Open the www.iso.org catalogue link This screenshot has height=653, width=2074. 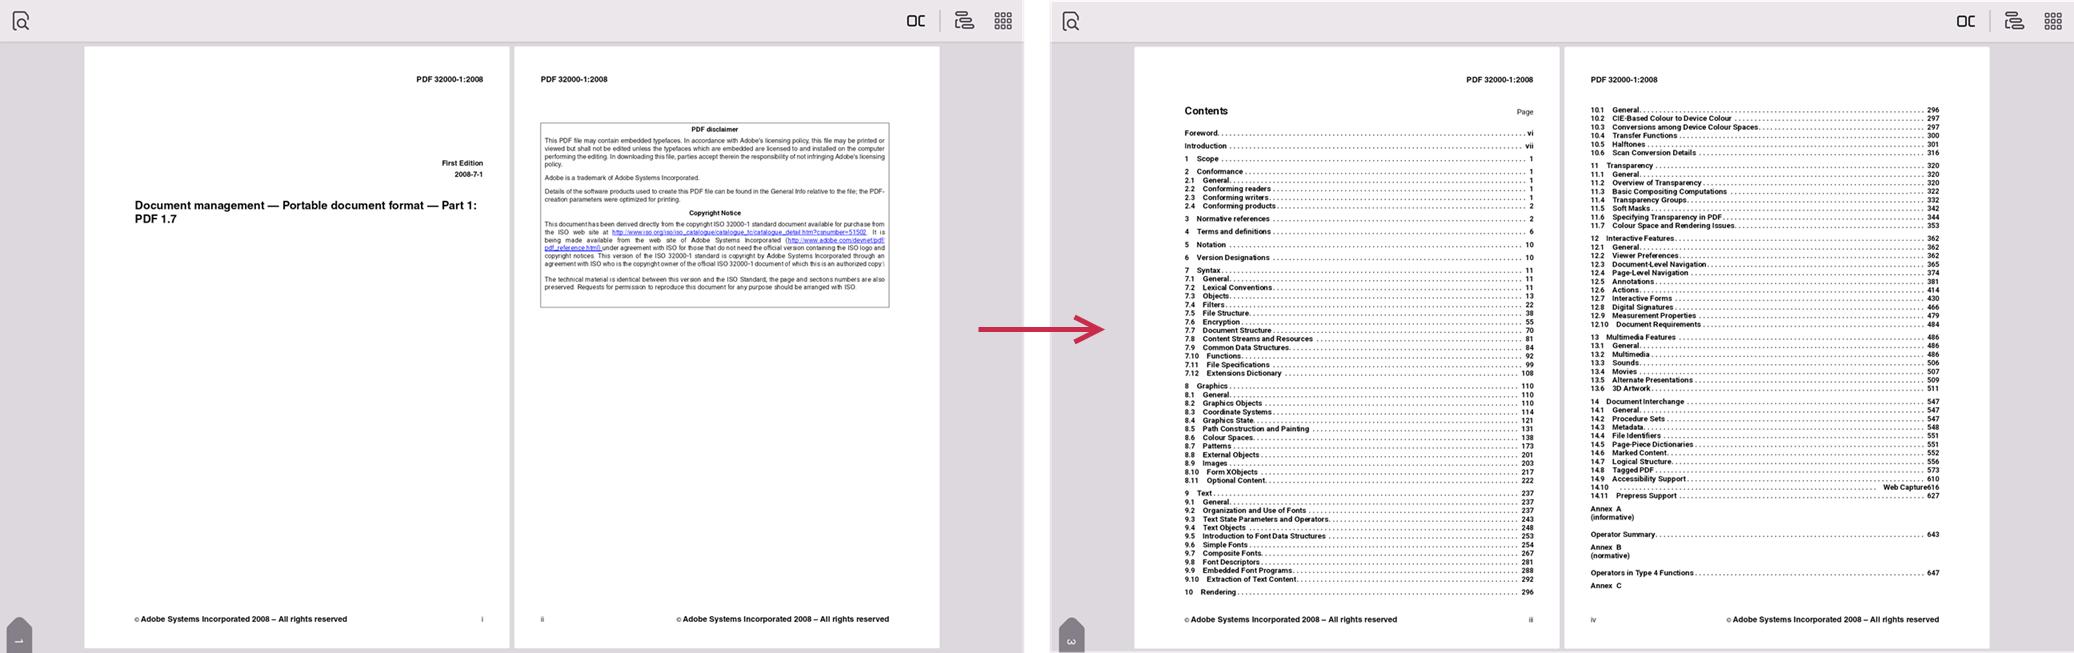click(x=738, y=232)
